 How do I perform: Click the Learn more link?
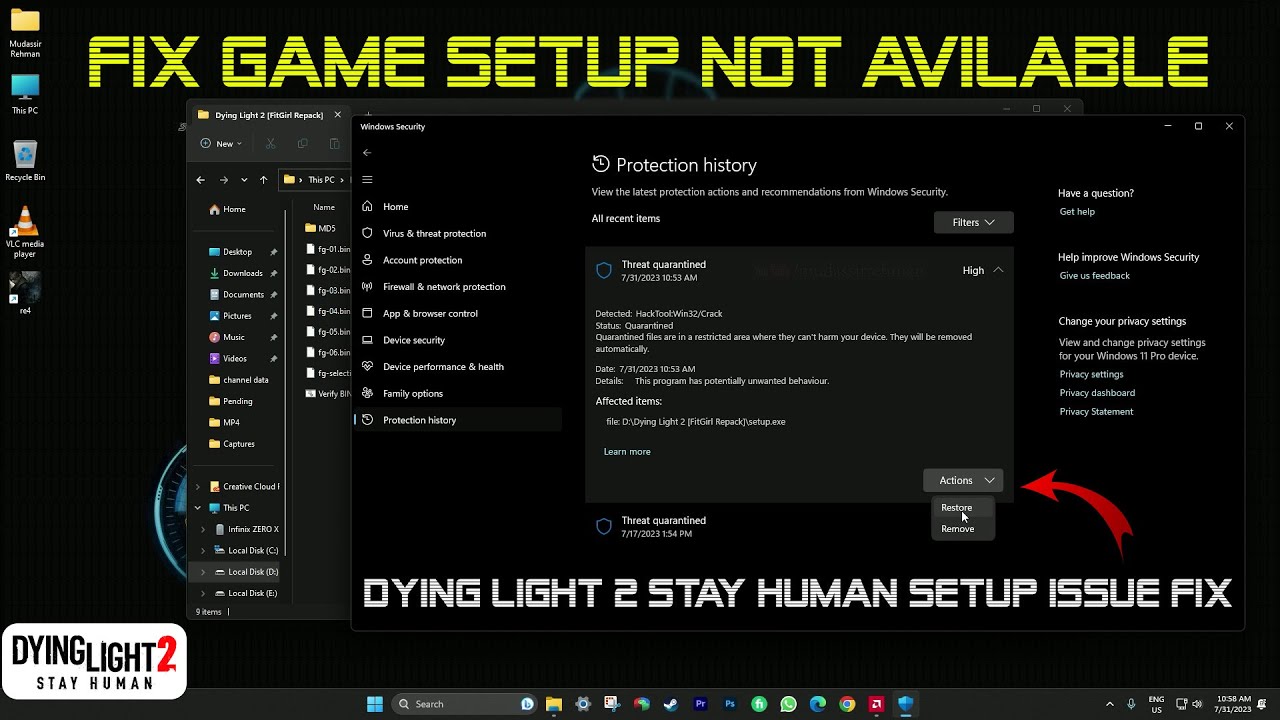point(627,452)
